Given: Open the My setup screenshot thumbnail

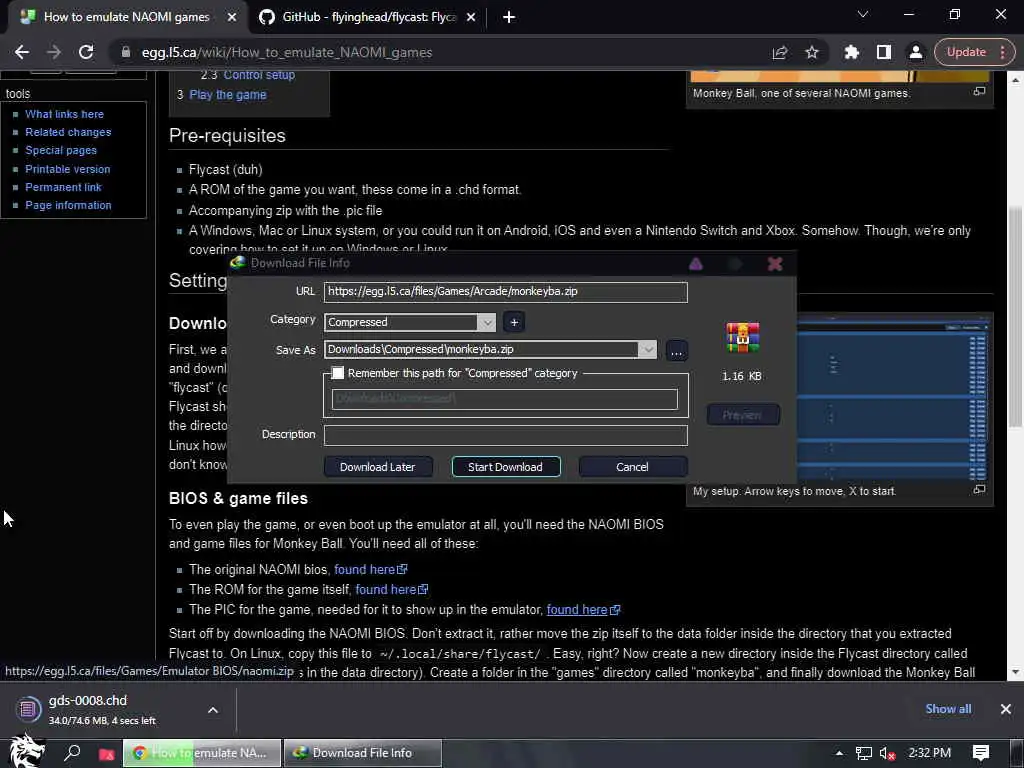Looking at the screenshot, I should click(x=894, y=398).
